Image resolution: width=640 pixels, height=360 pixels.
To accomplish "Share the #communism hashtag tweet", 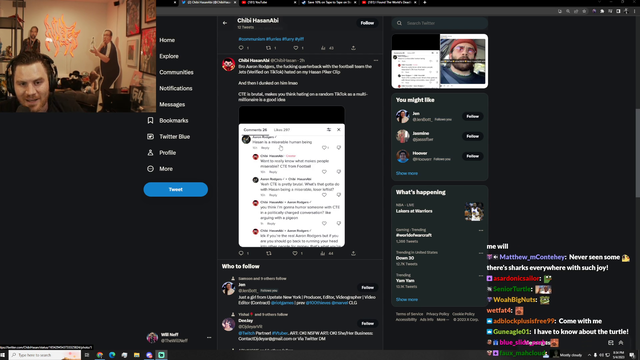I will [x=353, y=48].
